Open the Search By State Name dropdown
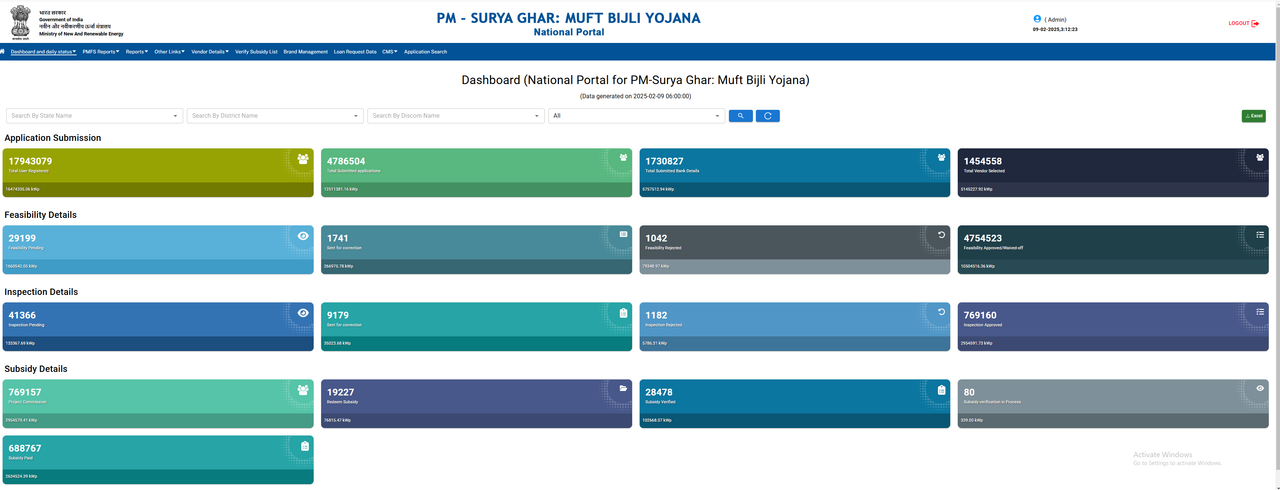The width and height of the screenshot is (1280, 490). (x=94, y=116)
